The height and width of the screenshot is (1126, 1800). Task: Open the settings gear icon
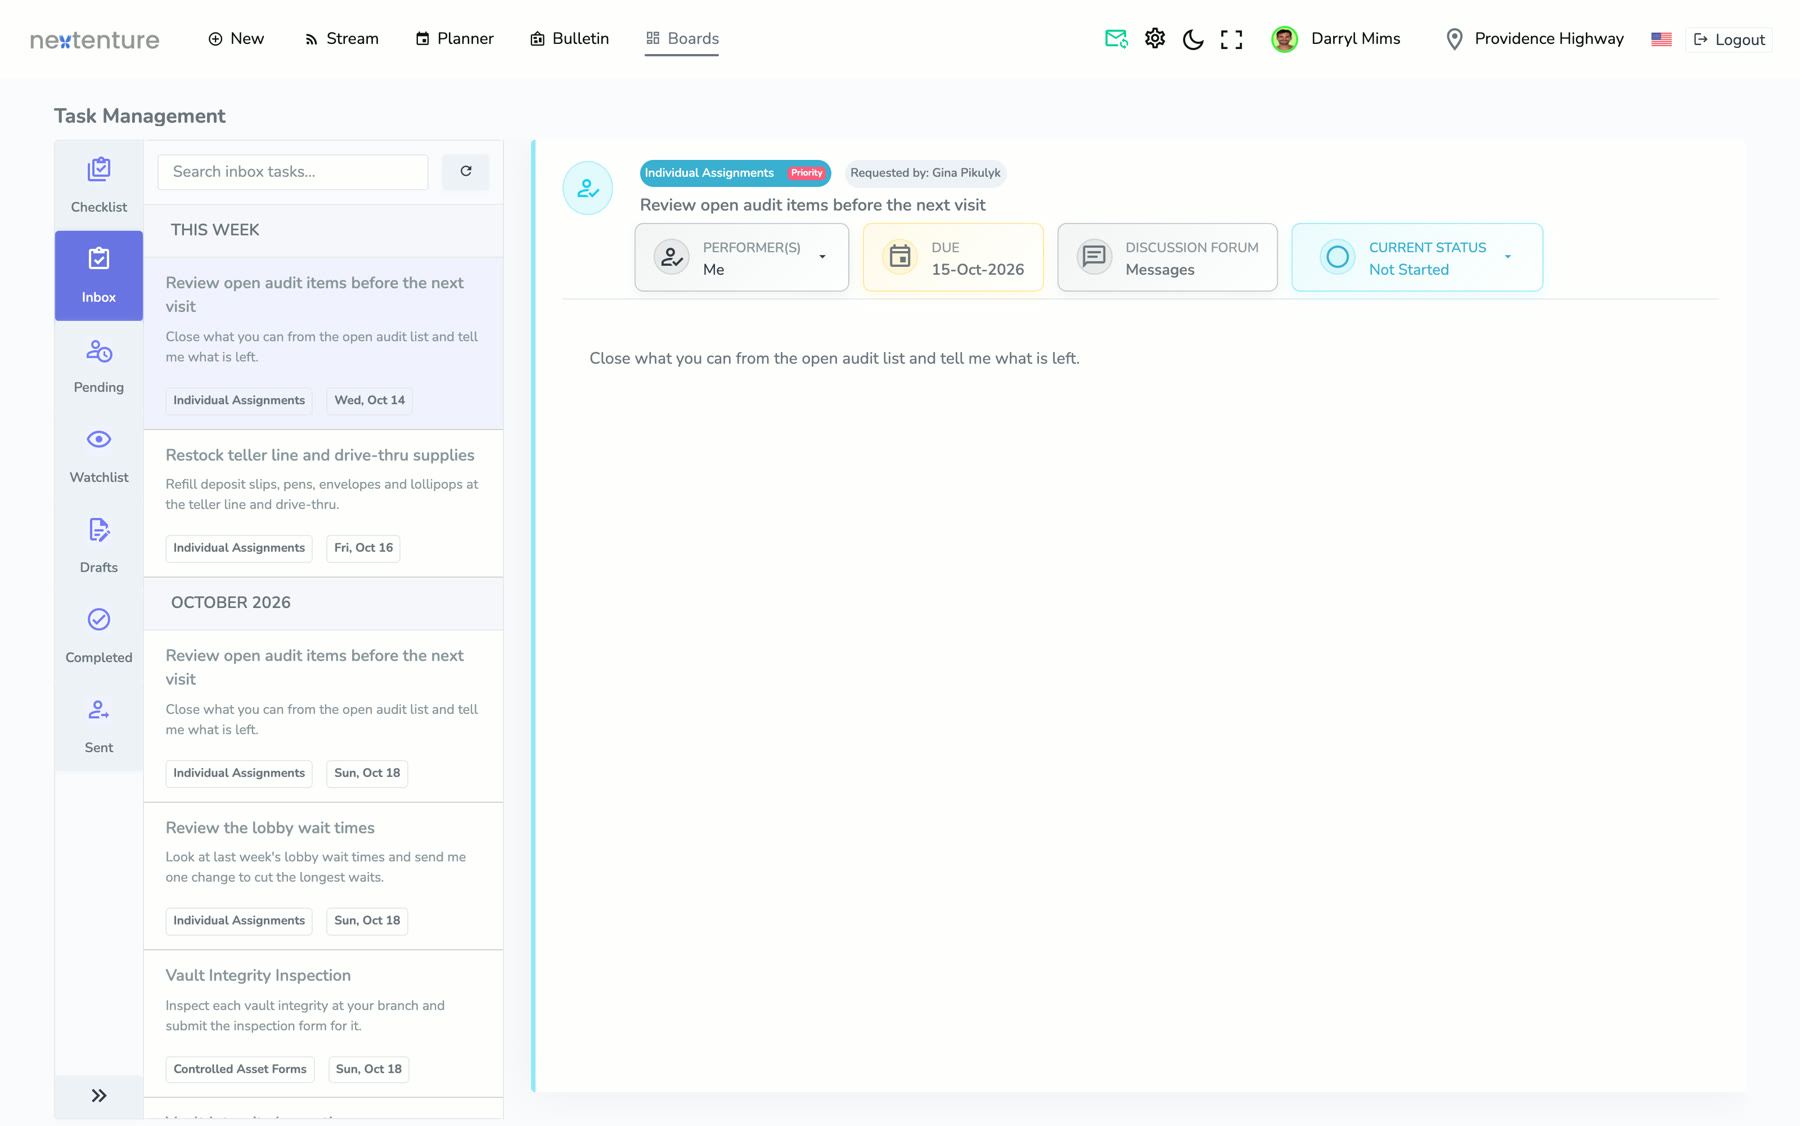pyautogui.click(x=1155, y=39)
